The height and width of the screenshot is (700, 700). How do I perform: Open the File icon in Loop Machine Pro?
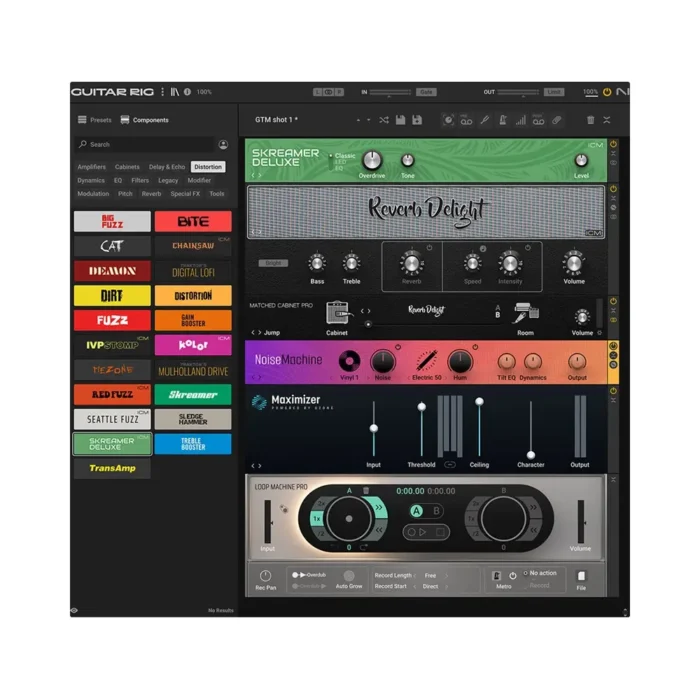coord(581,576)
